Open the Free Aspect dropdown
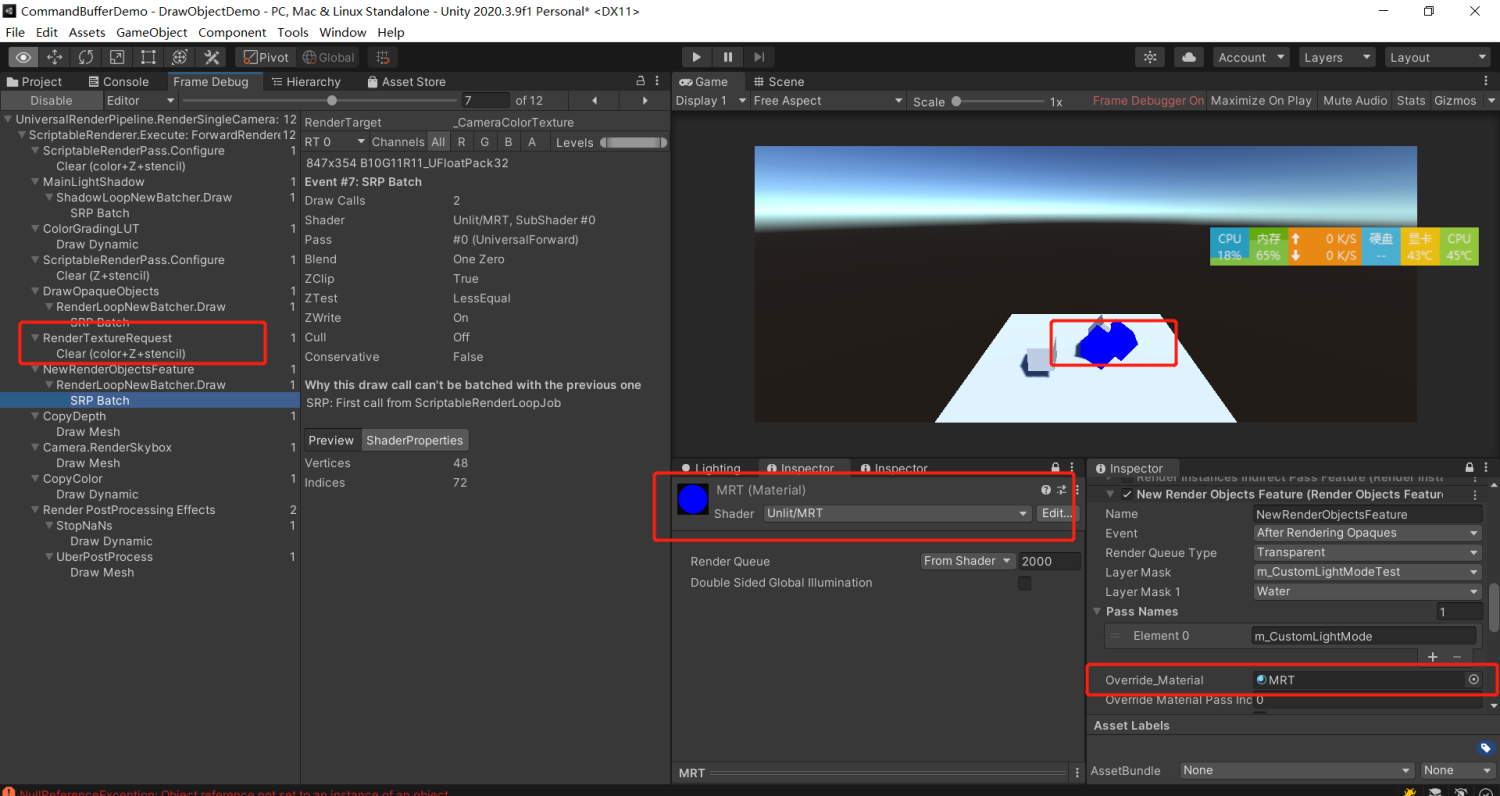The height and width of the screenshot is (796, 1500). click(828, 100)
